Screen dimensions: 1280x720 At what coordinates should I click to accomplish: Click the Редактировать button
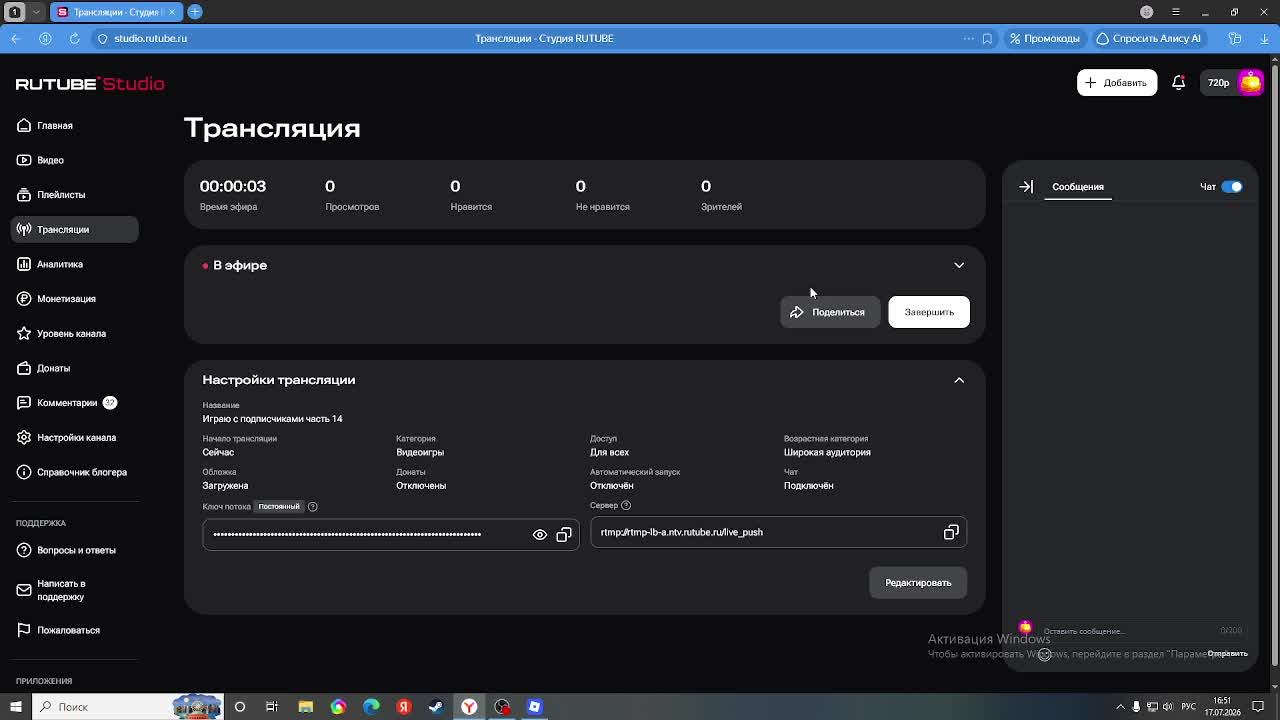tap(918, 583)
